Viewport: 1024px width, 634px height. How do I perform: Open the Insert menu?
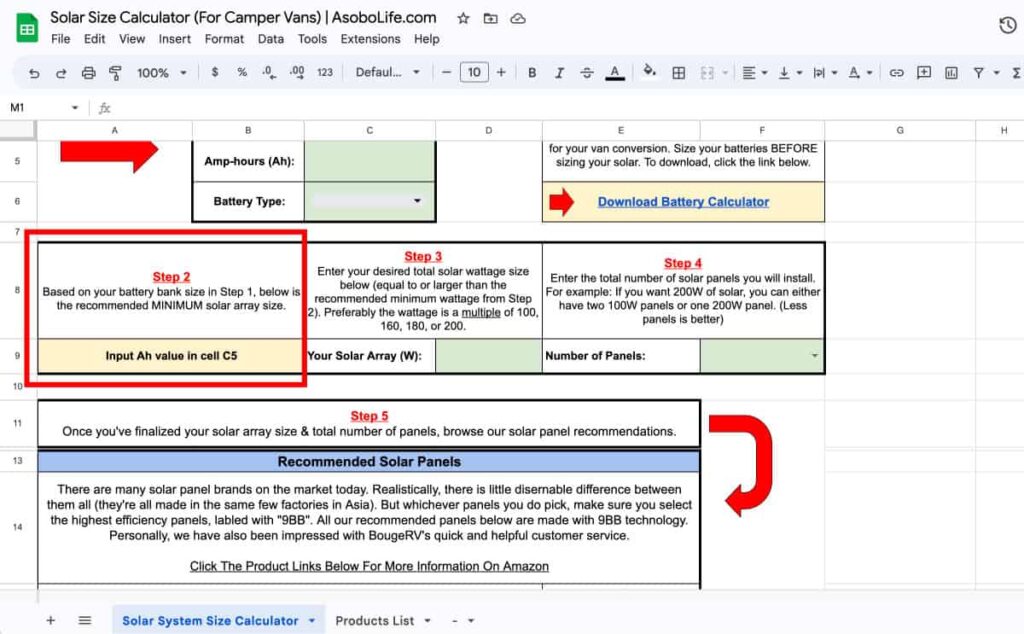click(175, 39)
